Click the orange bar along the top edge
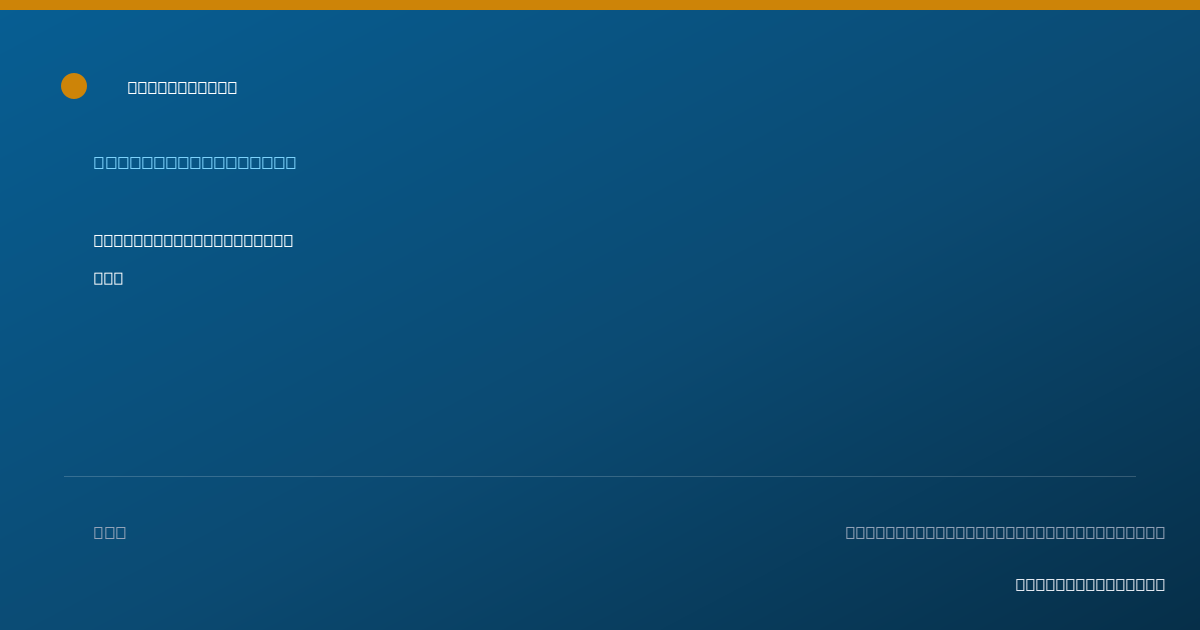The height and width of the screenshot is (630, 1200). [600, 5]
